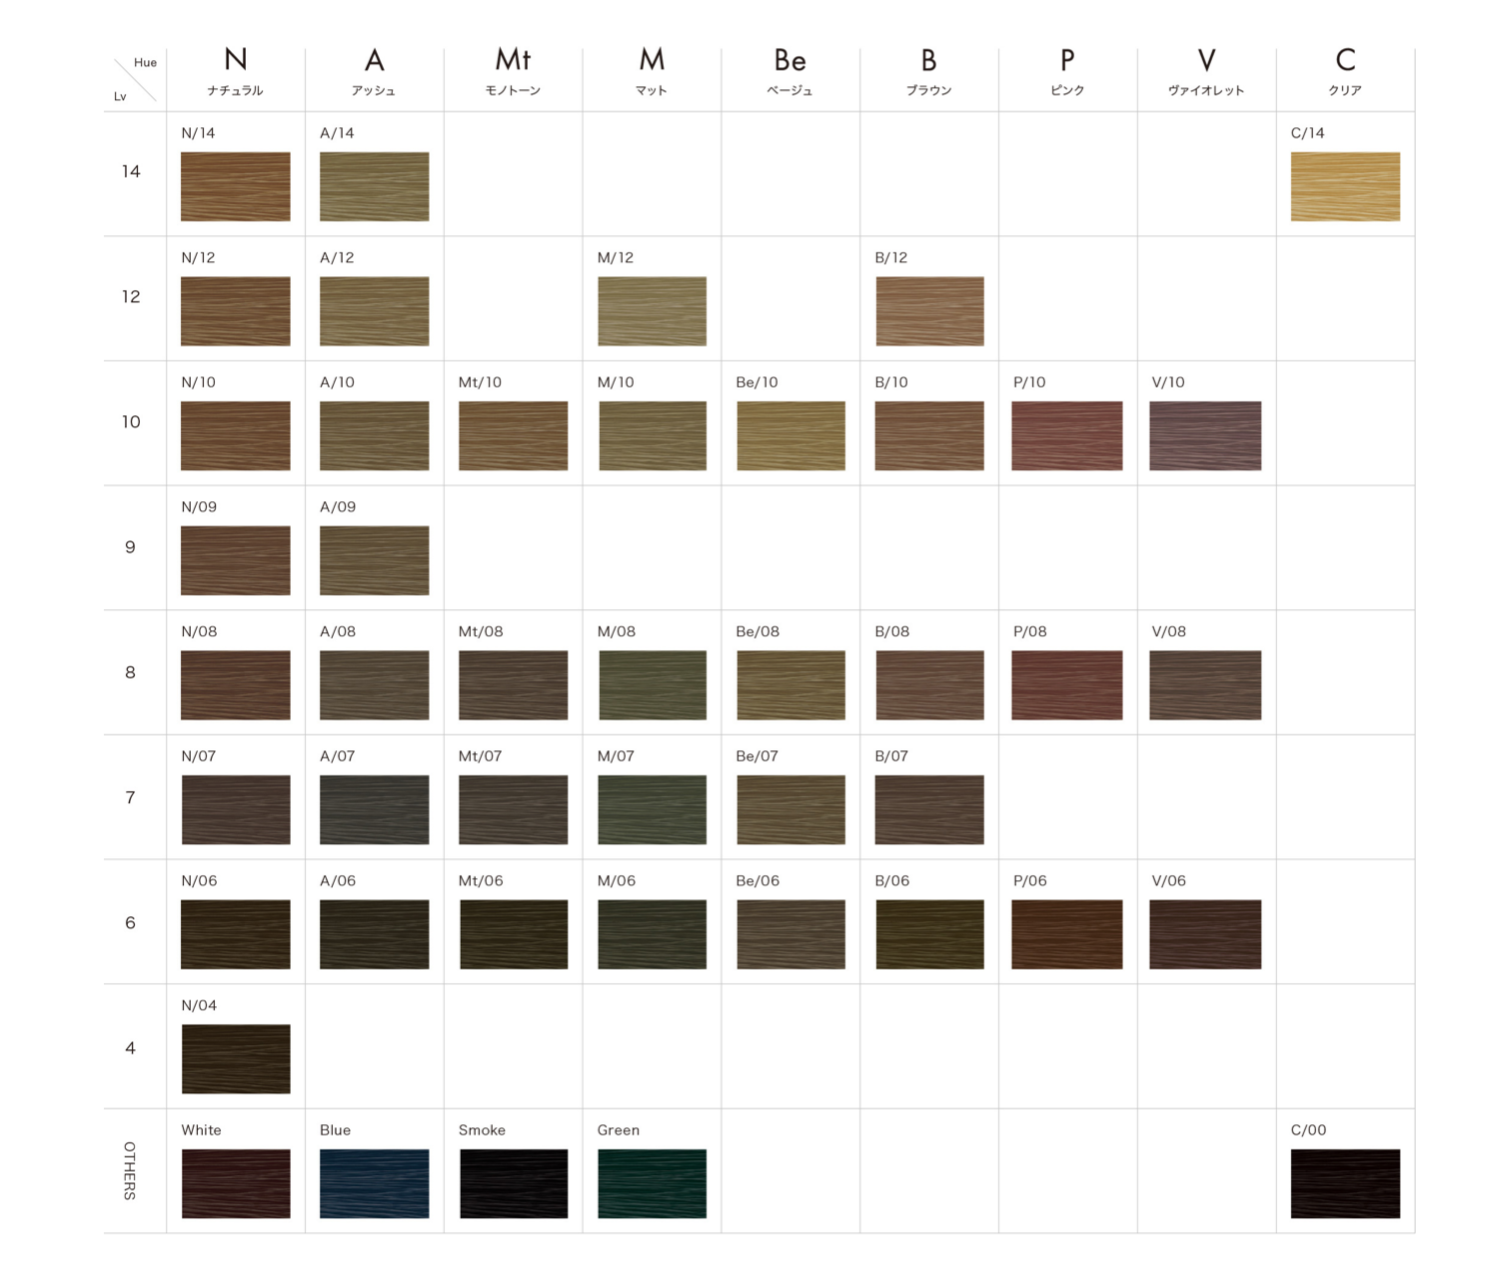Click the level 14 row label
This screenshot has height=1270, width=1506.
tap(131, 172)
